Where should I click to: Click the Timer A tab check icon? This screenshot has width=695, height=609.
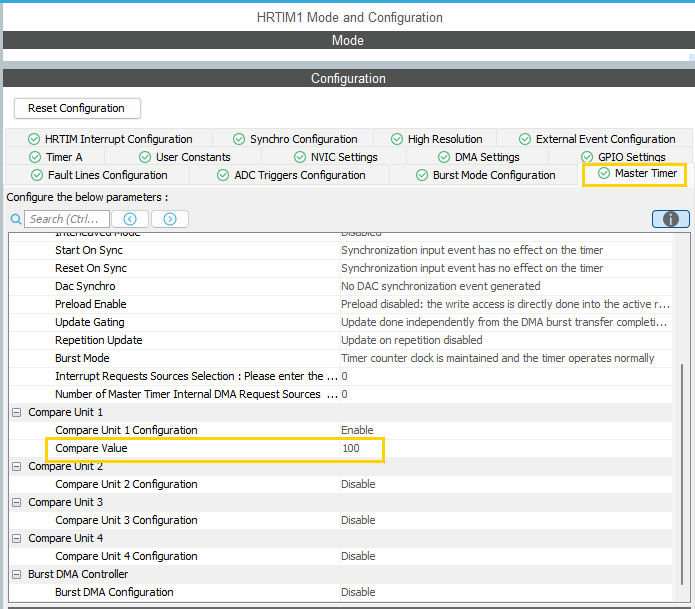(35, 157)
